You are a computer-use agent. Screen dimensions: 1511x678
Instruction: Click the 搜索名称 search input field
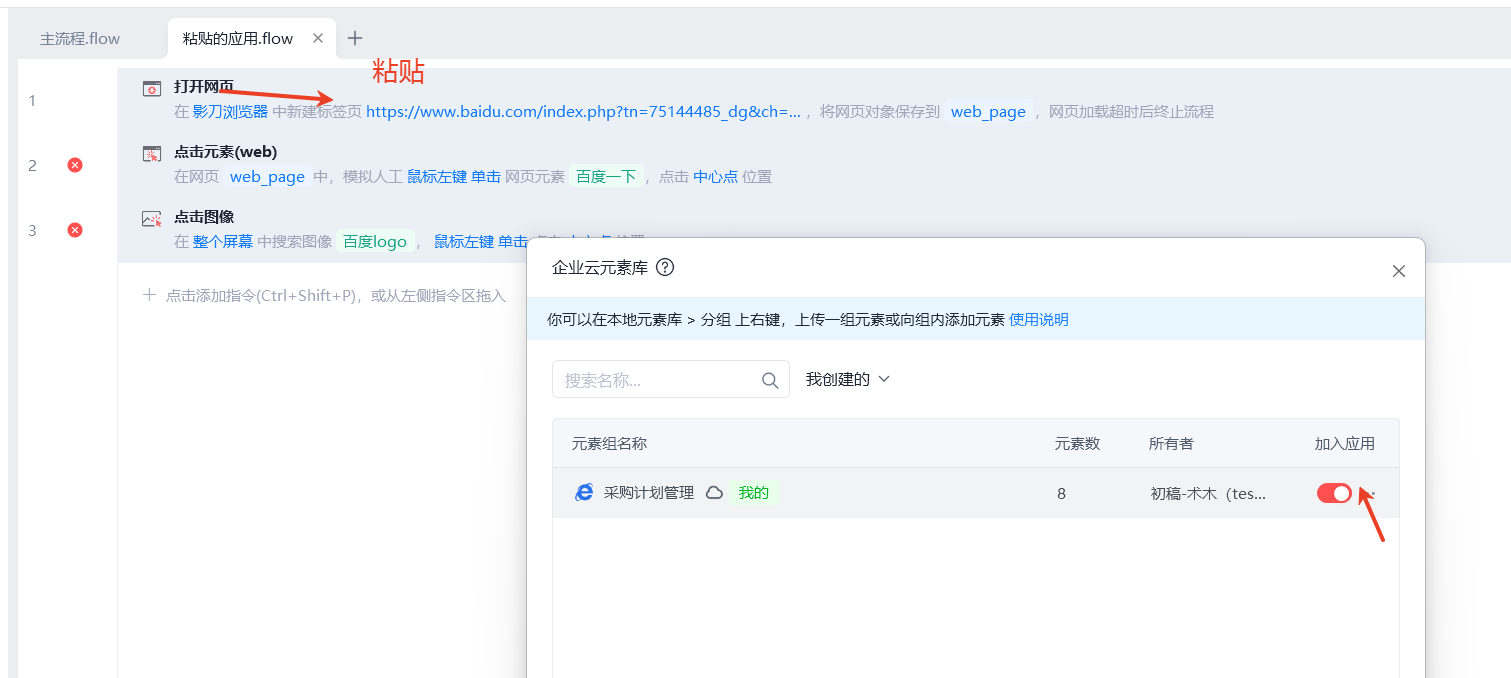pos(655,380)
